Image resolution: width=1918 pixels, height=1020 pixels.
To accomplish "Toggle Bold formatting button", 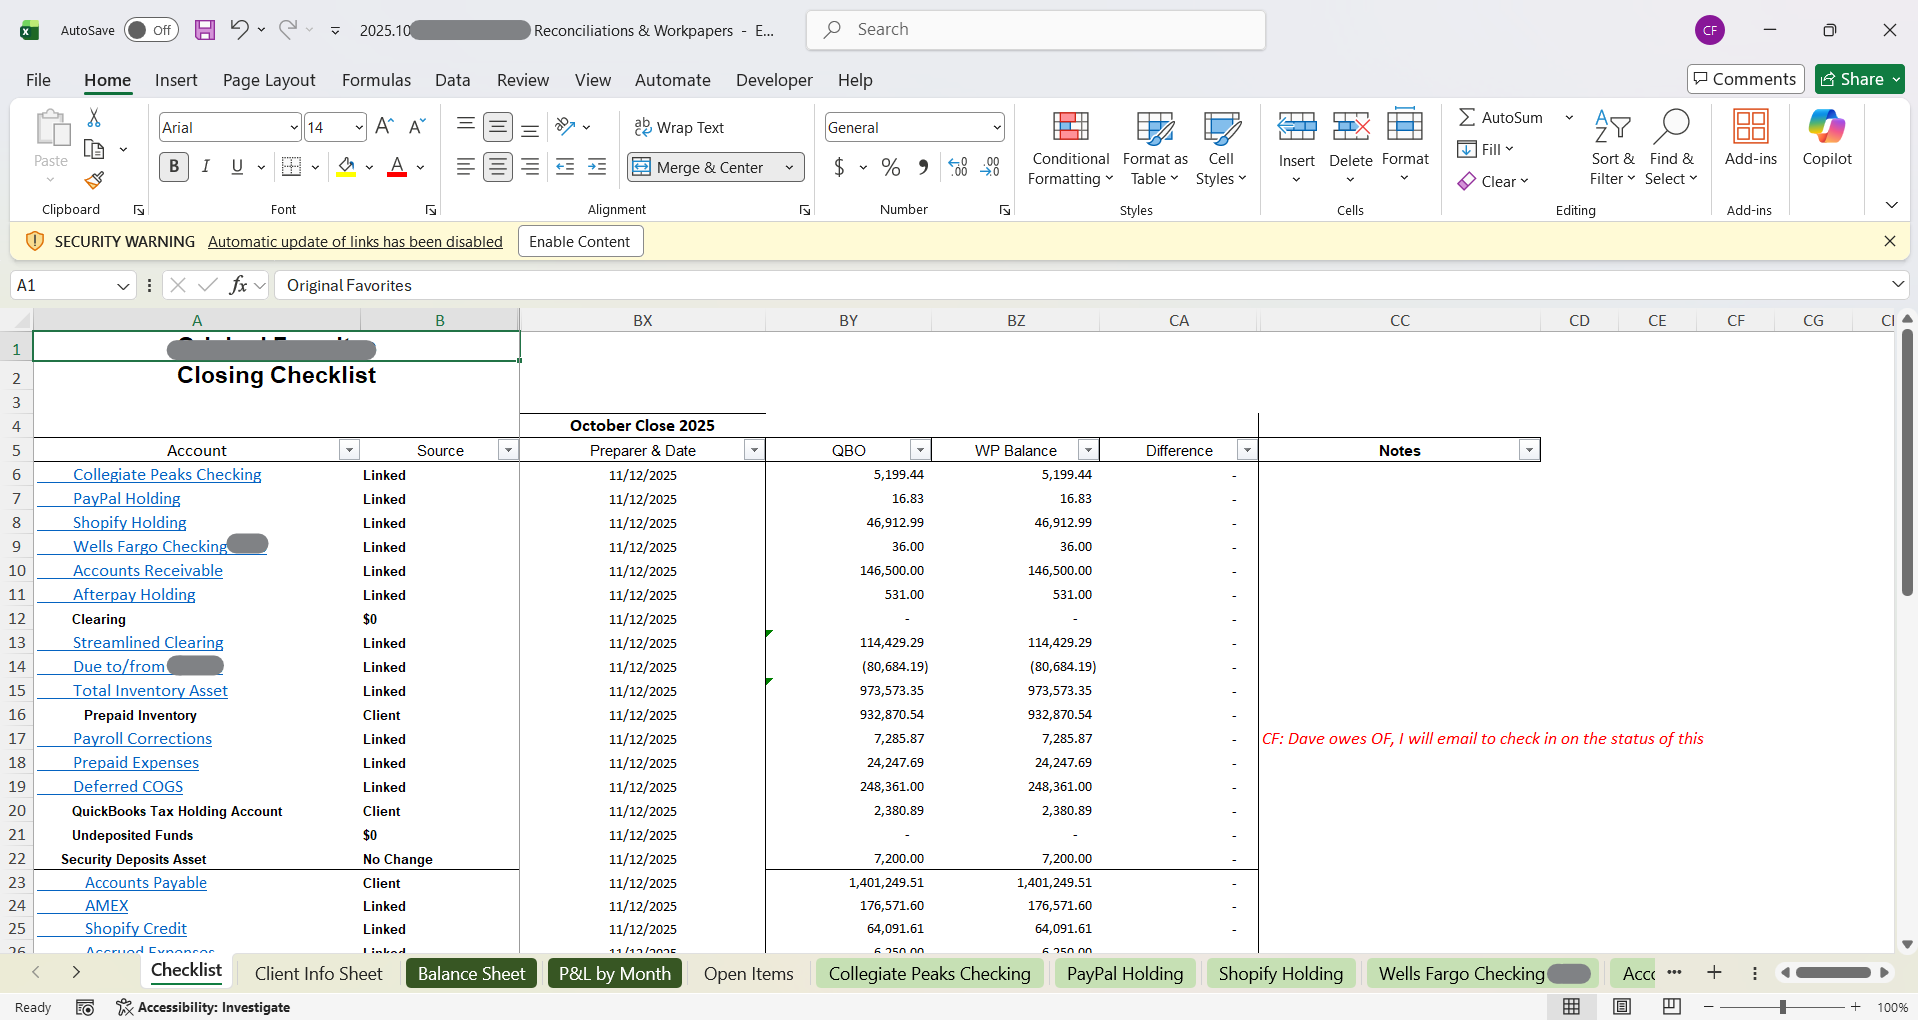I will point(174,167).
